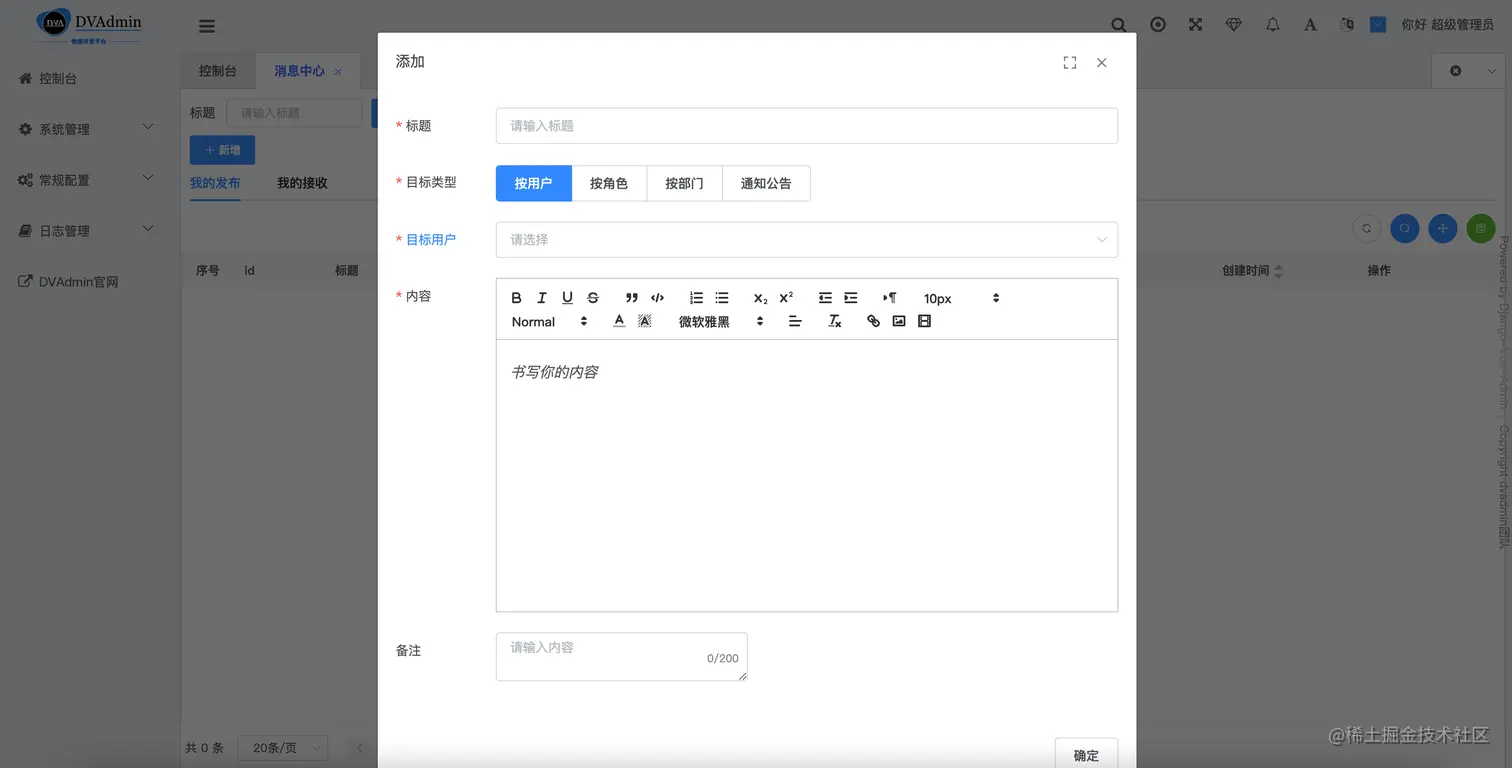
Task: Open the 目标用户 selection dropdown
Action: point(806,239)
